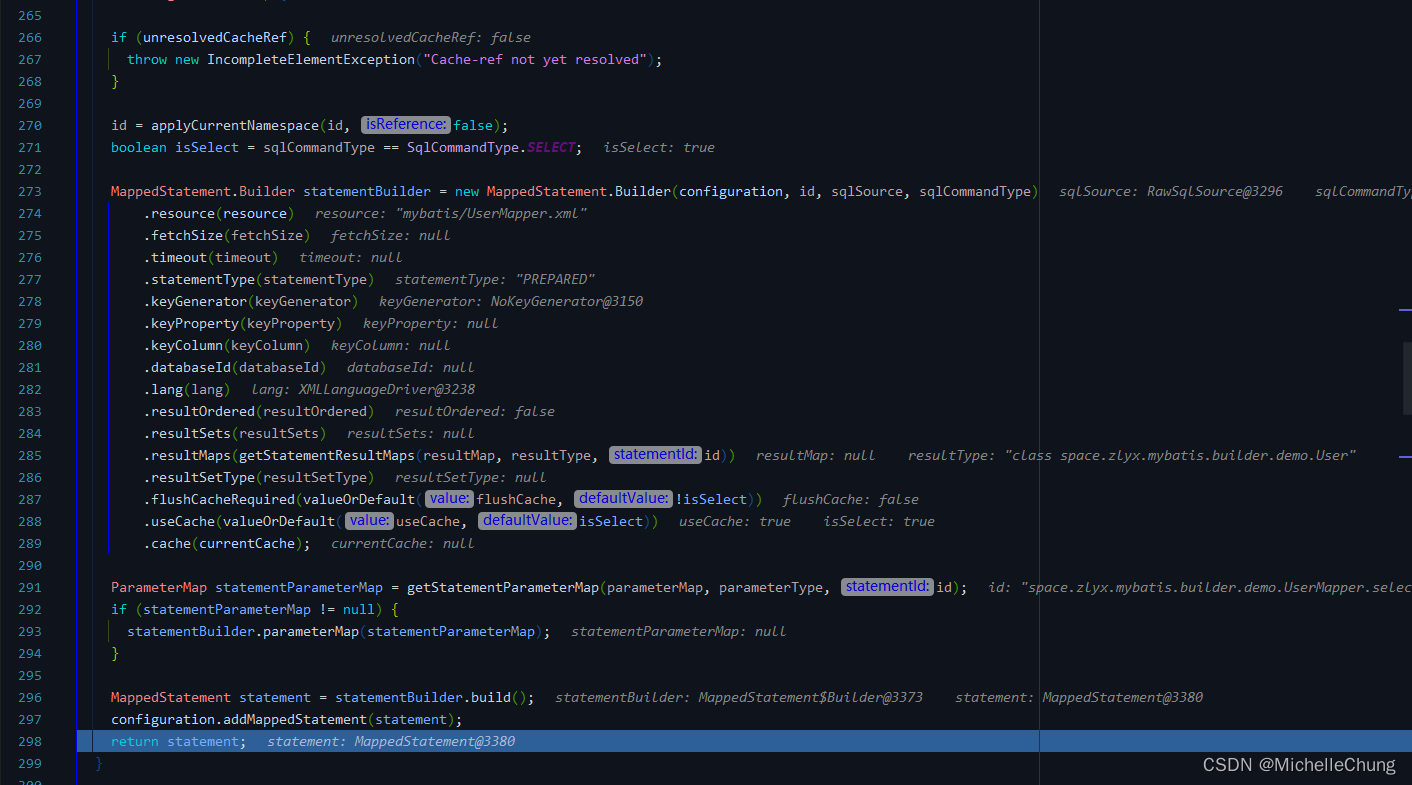This screenshot has height=785, width=1412.
Task: Click the "Cache-ref not yet resolved" string
Action: click(x=534, y=59)
